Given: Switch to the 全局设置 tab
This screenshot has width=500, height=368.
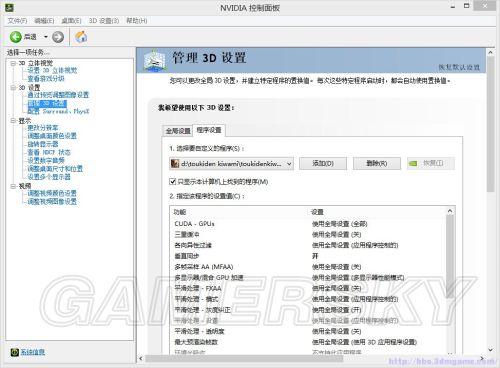Looking at the screenshot, I should (178, 131).
